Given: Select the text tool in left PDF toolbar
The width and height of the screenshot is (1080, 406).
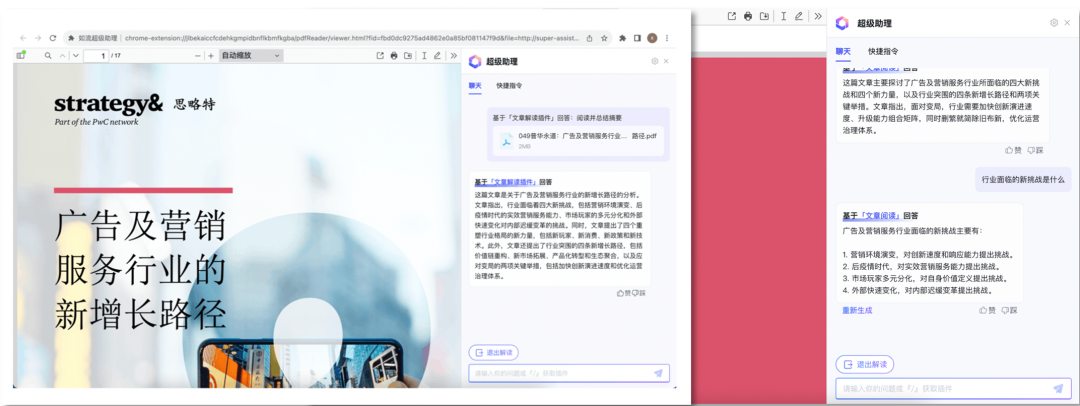Looking at the screenshot, I should pos(424,55).
